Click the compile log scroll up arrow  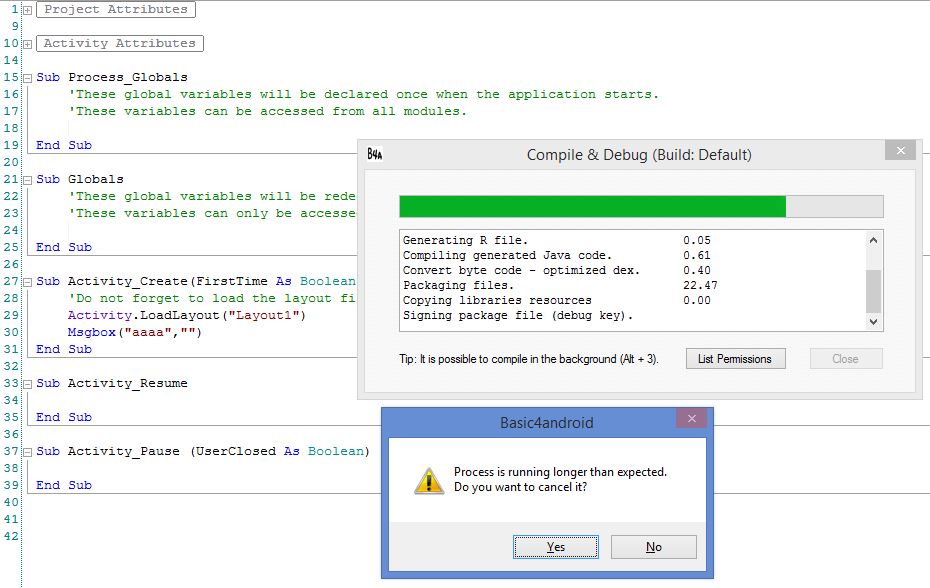pyautogui.click(x=873, y=240)
